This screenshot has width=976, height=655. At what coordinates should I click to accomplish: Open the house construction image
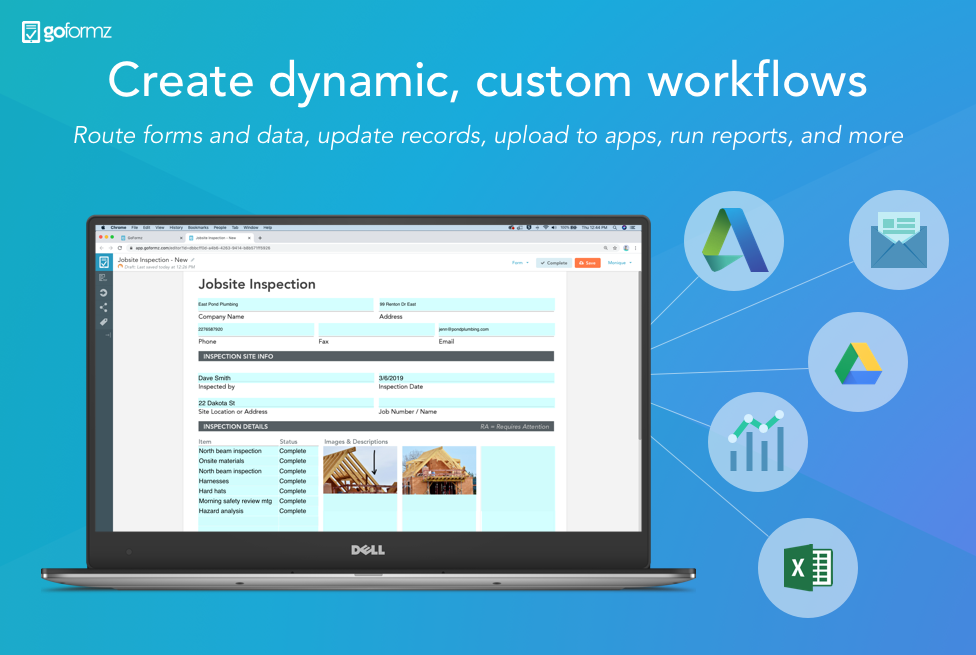point(439,470)
